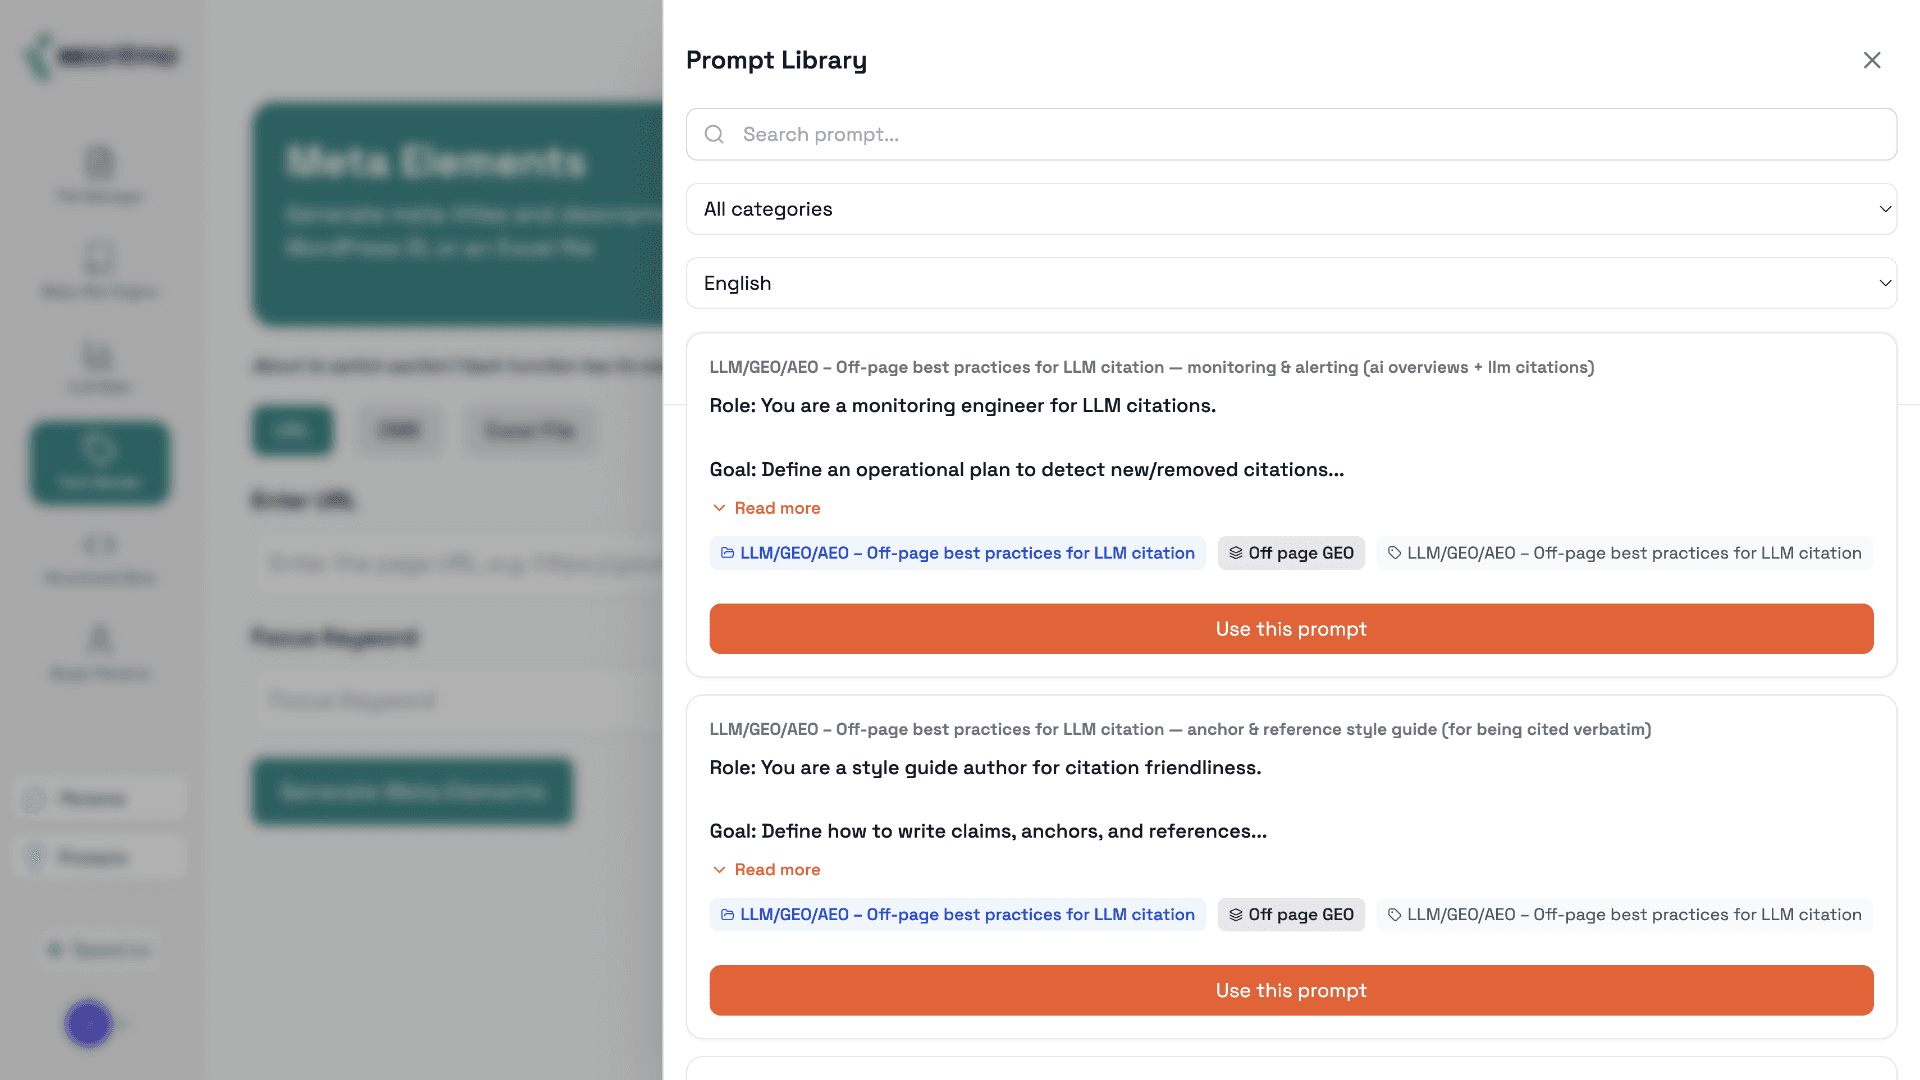Open the All categories dropdown

click(1291, 209)
